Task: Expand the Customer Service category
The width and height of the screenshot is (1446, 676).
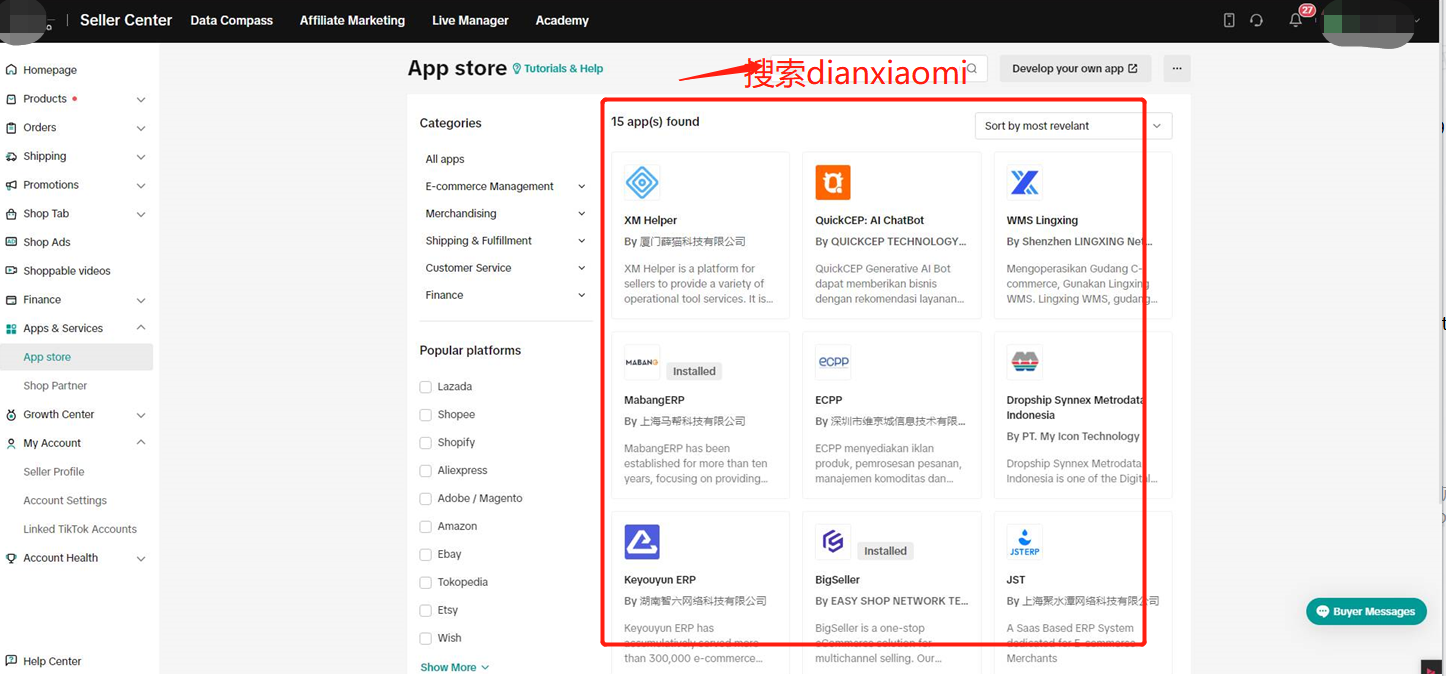Action: click(x=581, y=268)
